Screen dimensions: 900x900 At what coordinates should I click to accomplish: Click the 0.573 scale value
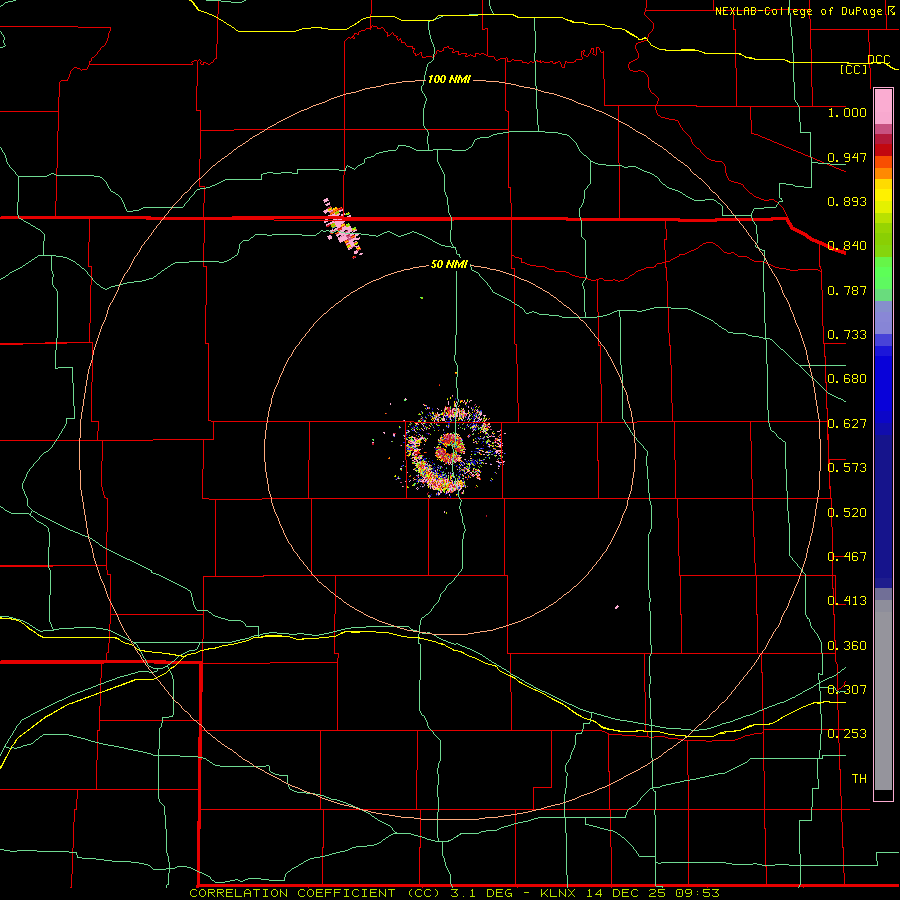pos(847,468)
